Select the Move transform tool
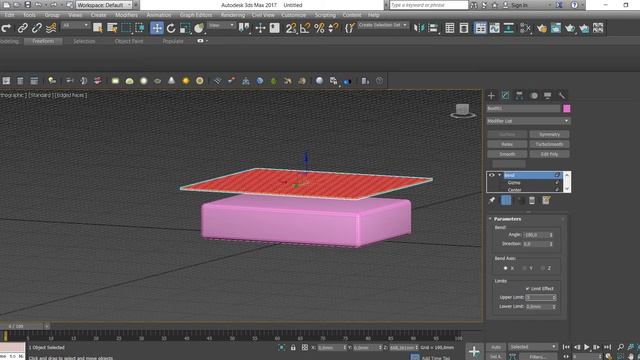 pyautogui.click(x=157, y=28)
